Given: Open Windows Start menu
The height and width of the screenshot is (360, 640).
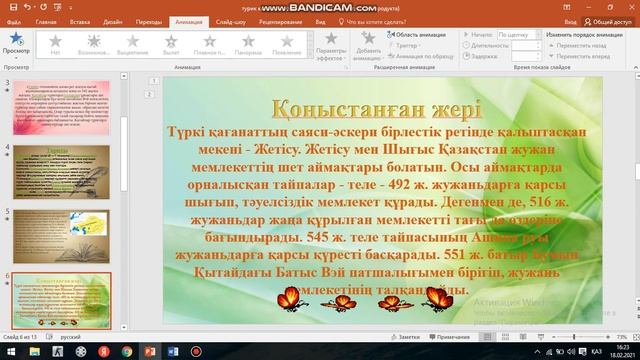Looking at the screenshot, I should tap(11, 351).
